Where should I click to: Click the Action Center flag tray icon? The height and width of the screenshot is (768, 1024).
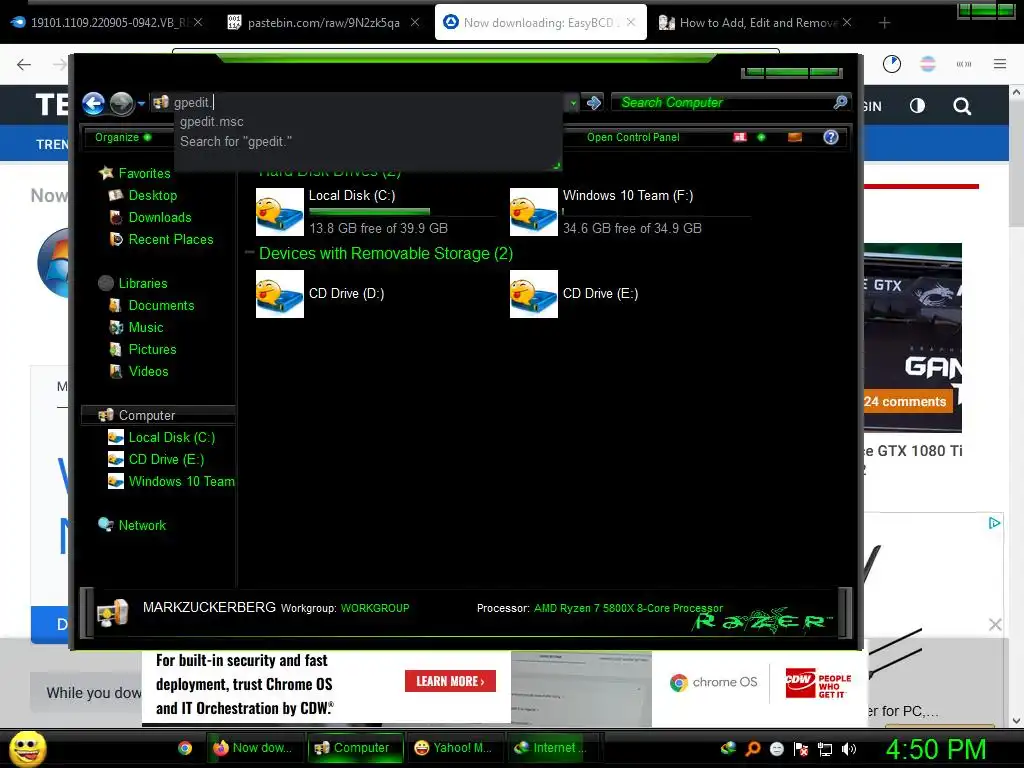(x=801, y=749)
